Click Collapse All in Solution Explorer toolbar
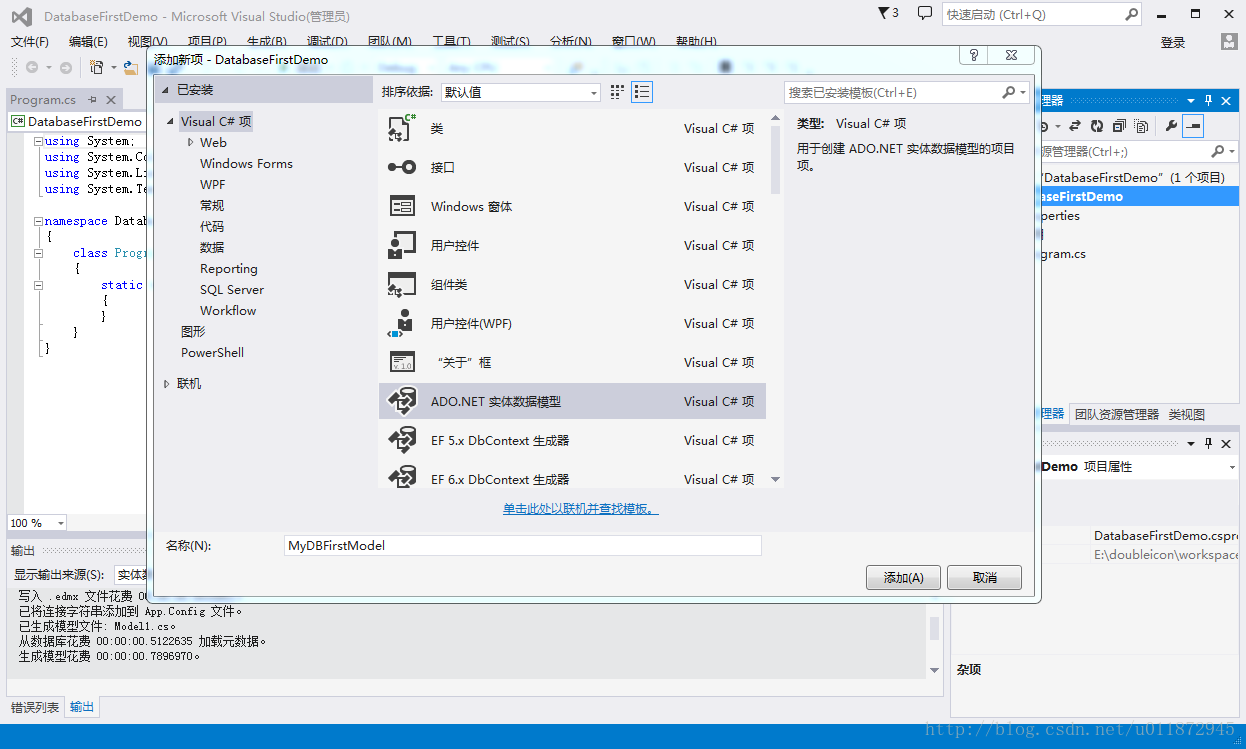The height and width of the screenshot is (749, 1246). point(1118,126)
